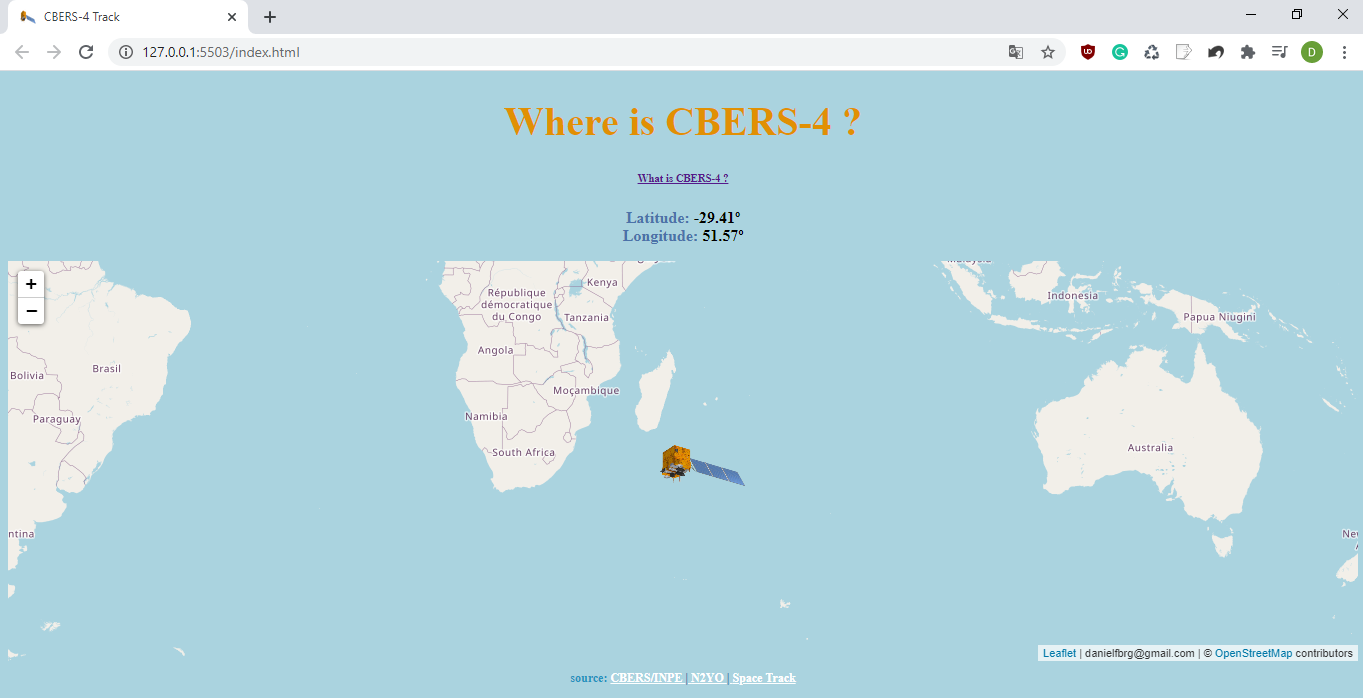Open the N2YO source link
The width and height of the screenshot is (1363, 698).
coord(707,678)
